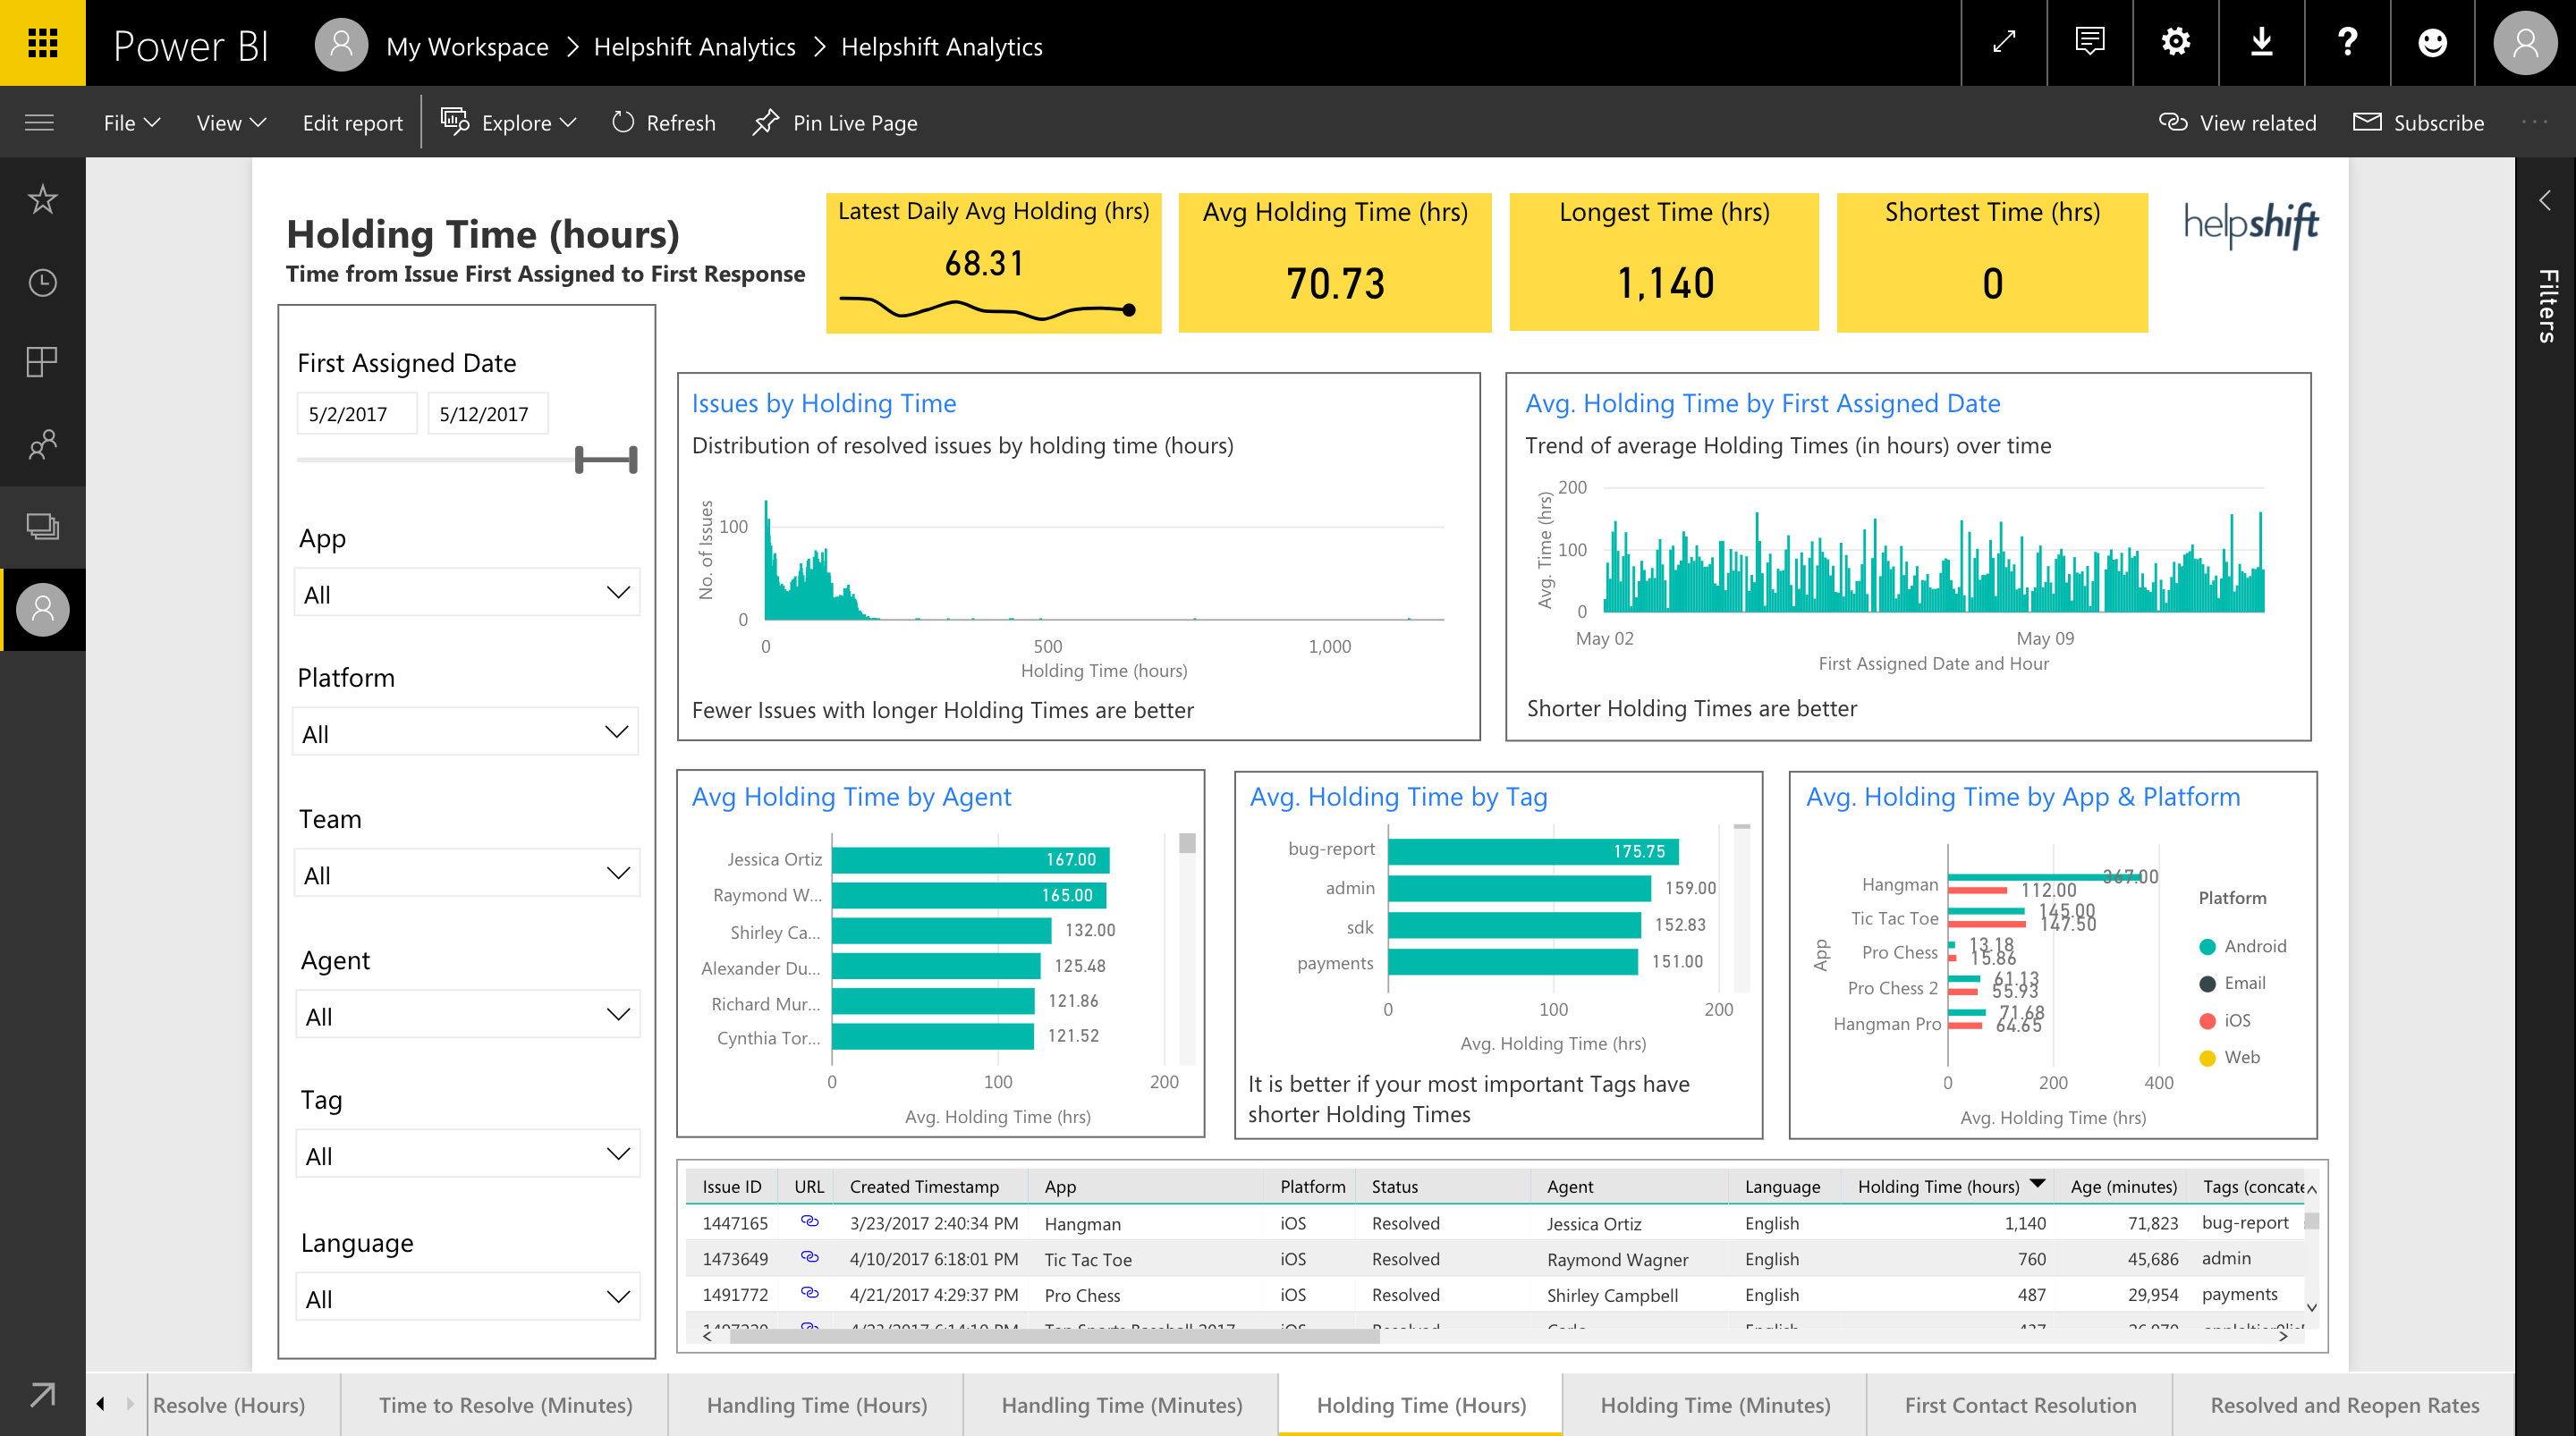
Task: Open the user profile avatar at top right
Action: [2525, 43]
